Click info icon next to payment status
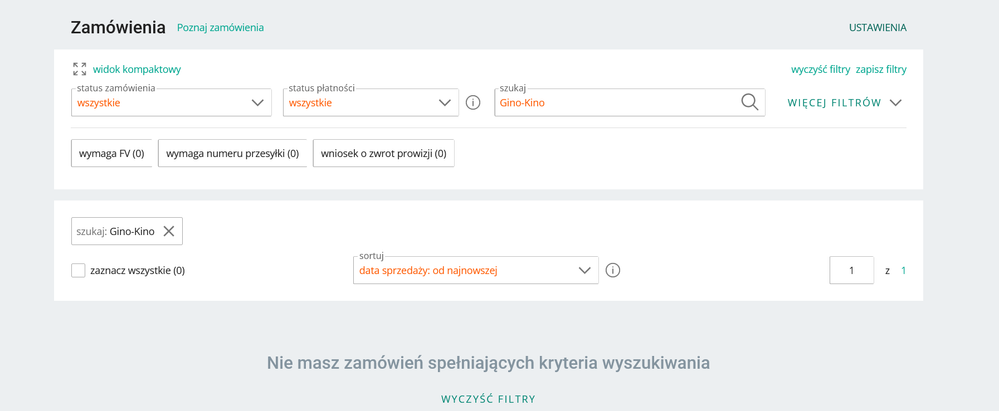This screenshot has width=999, height=411. (473, 102)
